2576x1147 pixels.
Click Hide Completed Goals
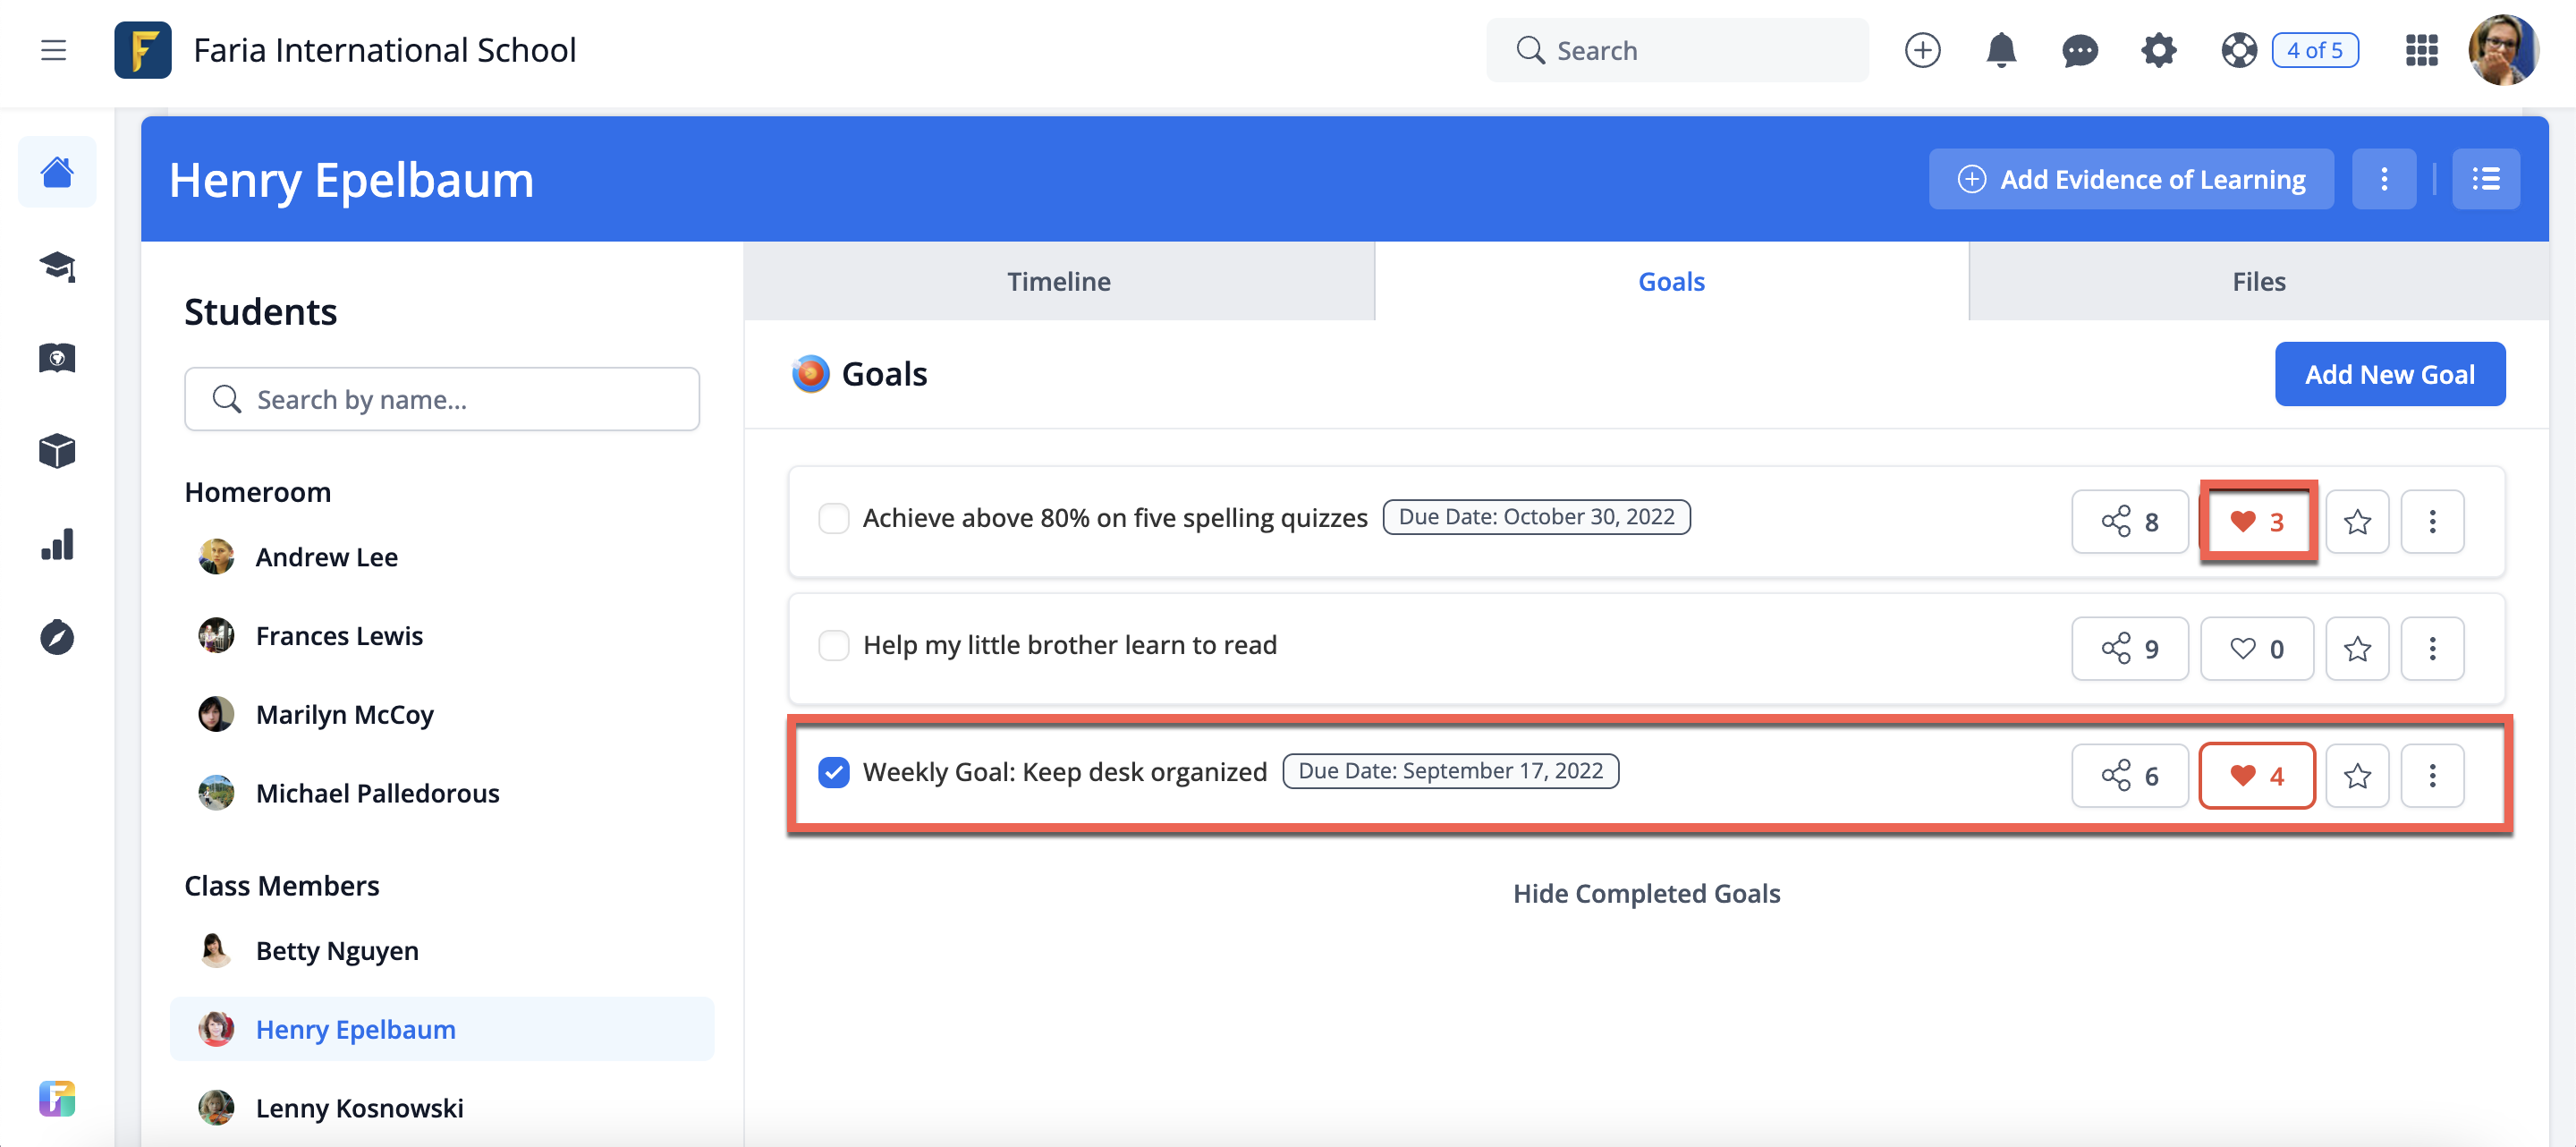[x=1646, y=893]
